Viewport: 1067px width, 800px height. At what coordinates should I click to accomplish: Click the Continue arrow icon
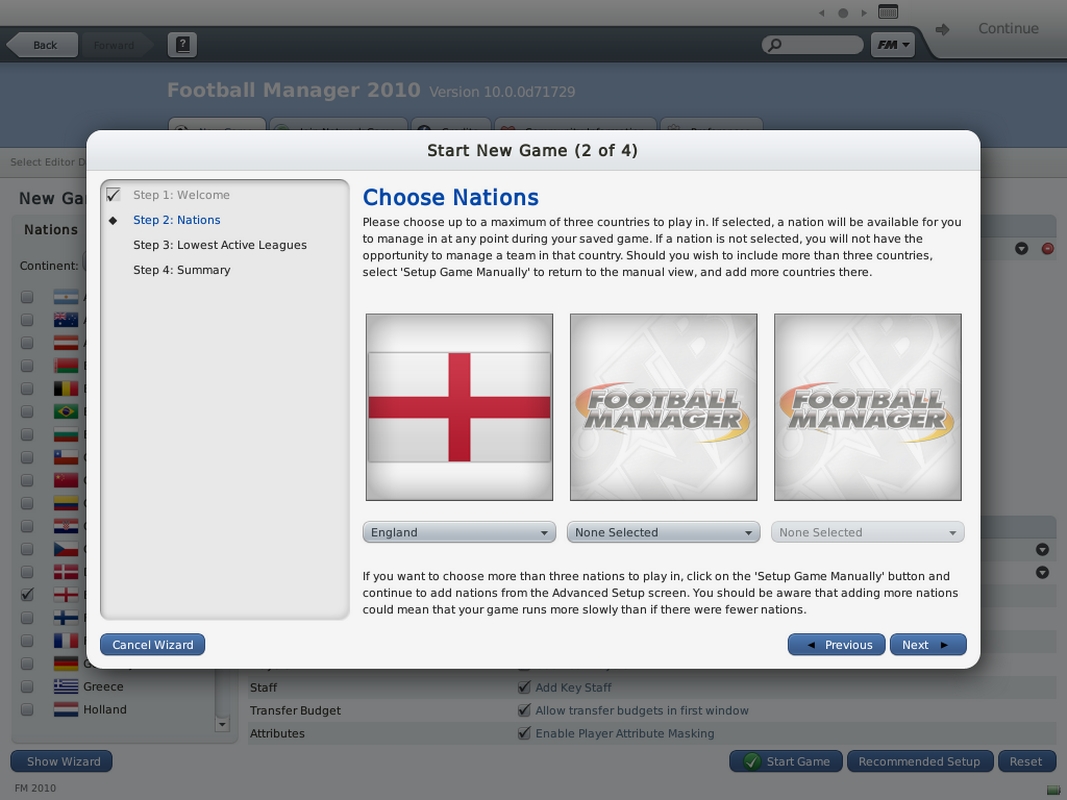(942, 30)
